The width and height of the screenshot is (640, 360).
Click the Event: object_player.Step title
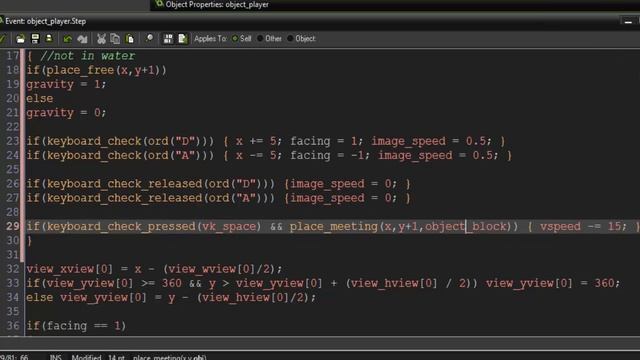click(x=45, y=21)
